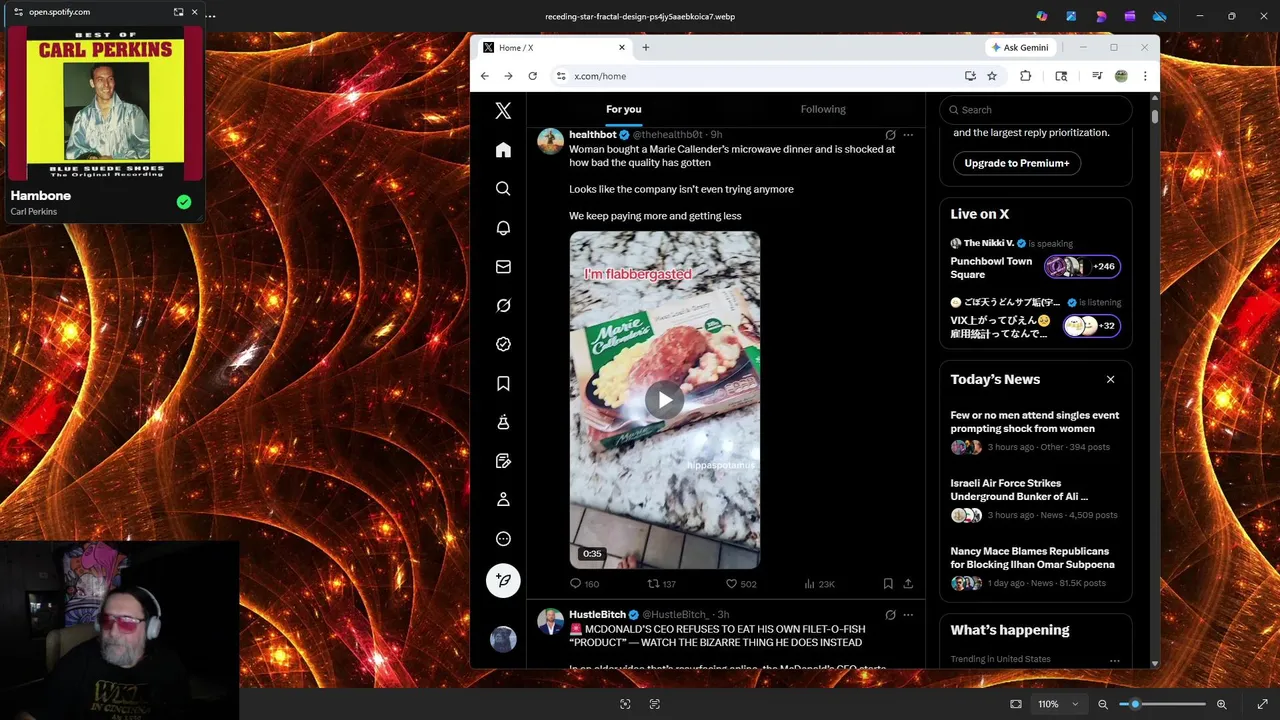Select the For you tab
Screen dimensions: 1280x720
tap(624, 109)
